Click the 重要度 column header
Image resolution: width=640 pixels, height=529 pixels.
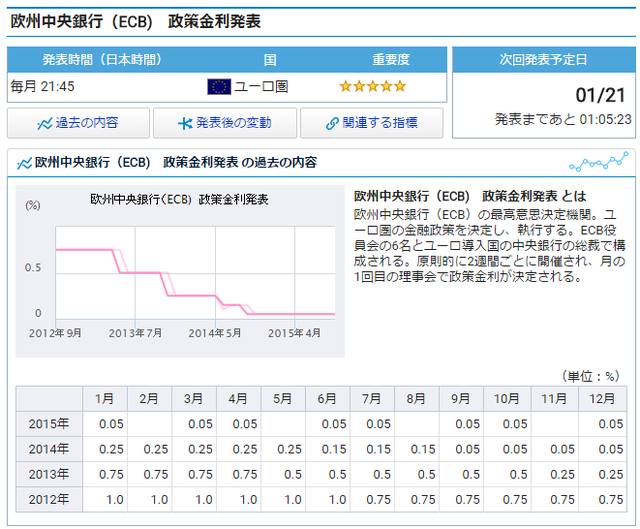pos(391,60)
